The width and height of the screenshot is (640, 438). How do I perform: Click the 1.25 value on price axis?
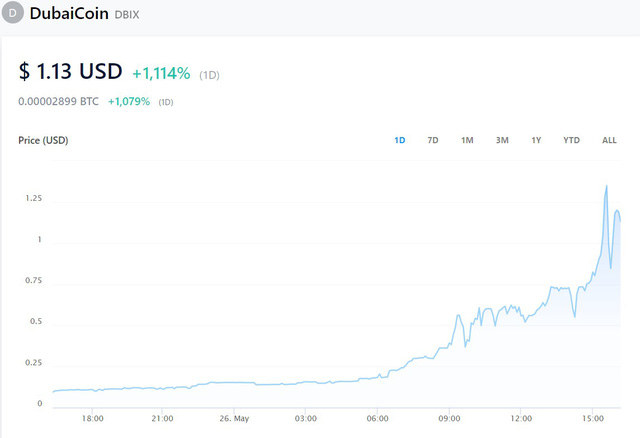coord(33,199)
